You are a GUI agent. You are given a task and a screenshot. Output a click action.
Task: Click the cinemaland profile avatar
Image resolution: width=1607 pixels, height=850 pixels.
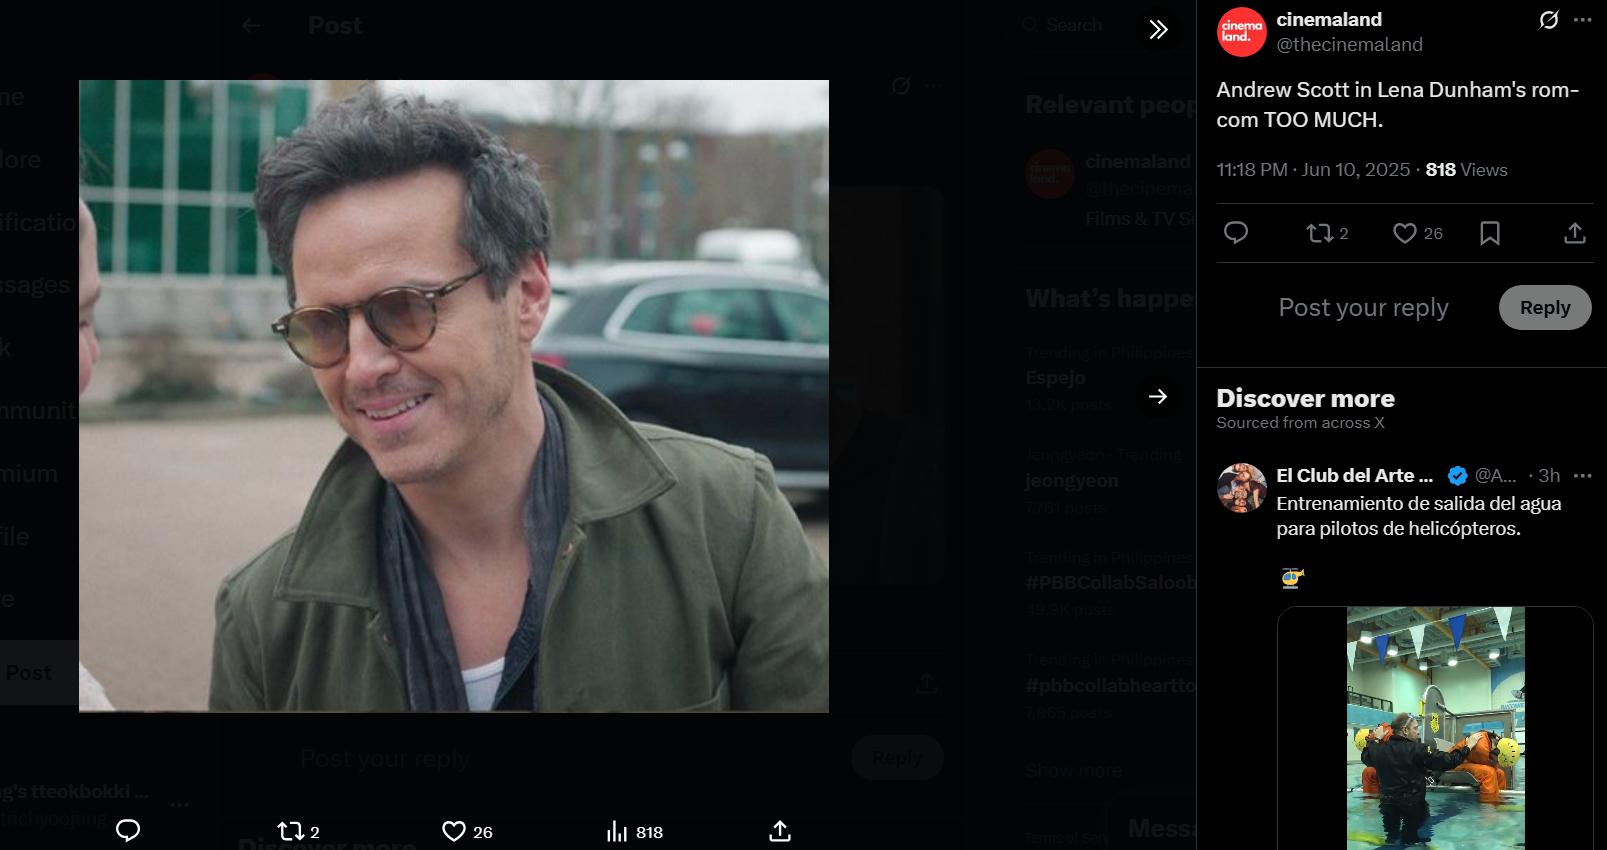1241,32
